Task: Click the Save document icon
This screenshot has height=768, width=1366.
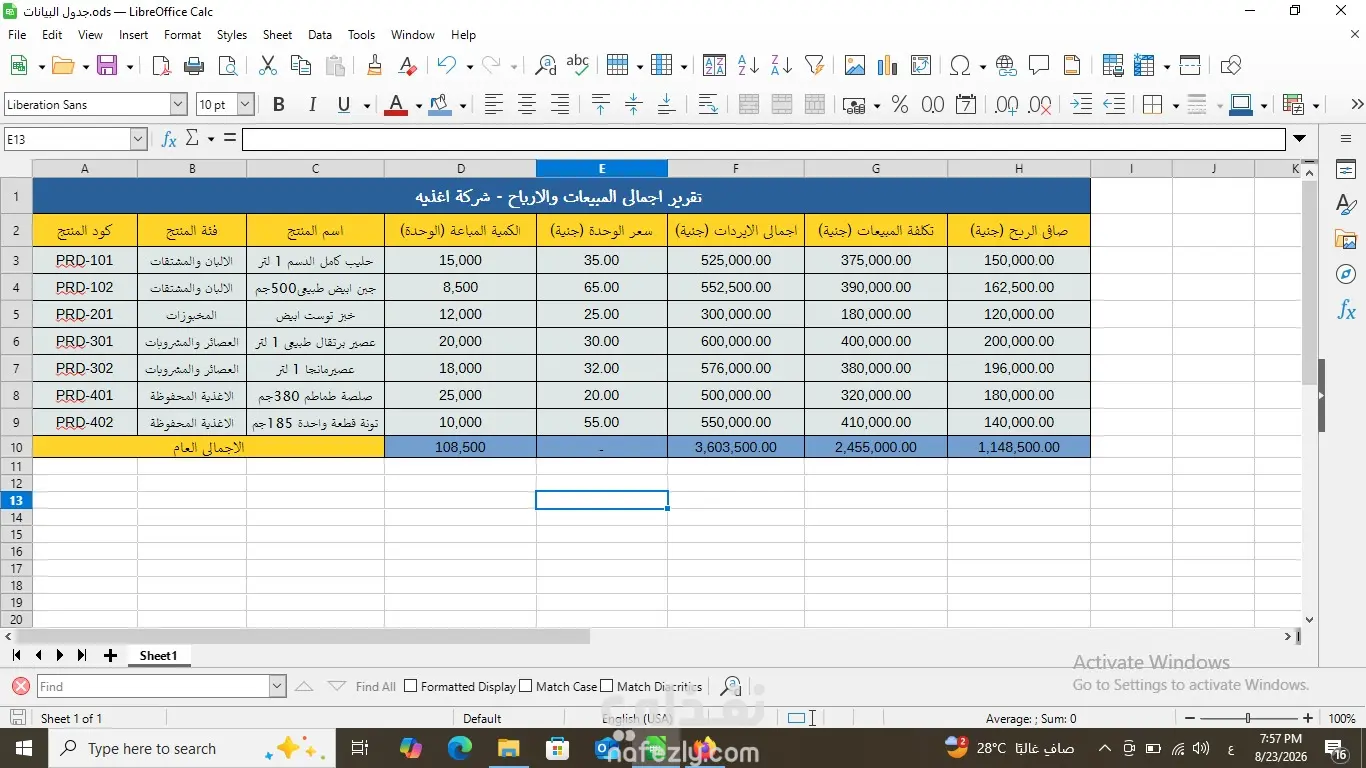Action: pos(107,66)
